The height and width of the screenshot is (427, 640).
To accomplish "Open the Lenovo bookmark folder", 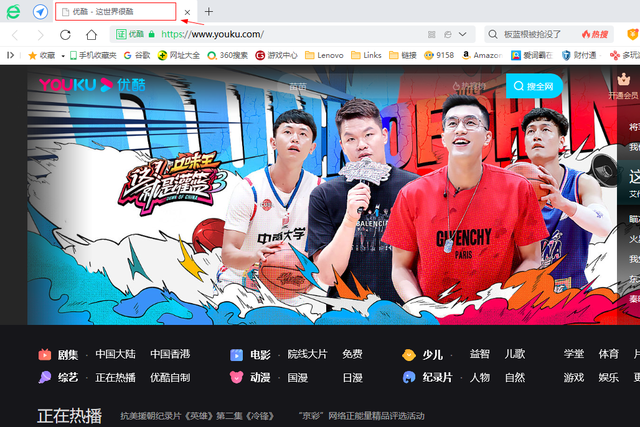I will 324,55.
